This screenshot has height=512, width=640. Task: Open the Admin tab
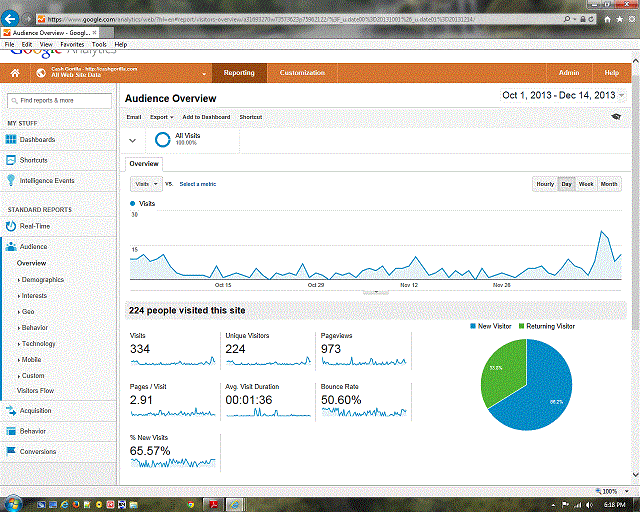tap(569, 73)
